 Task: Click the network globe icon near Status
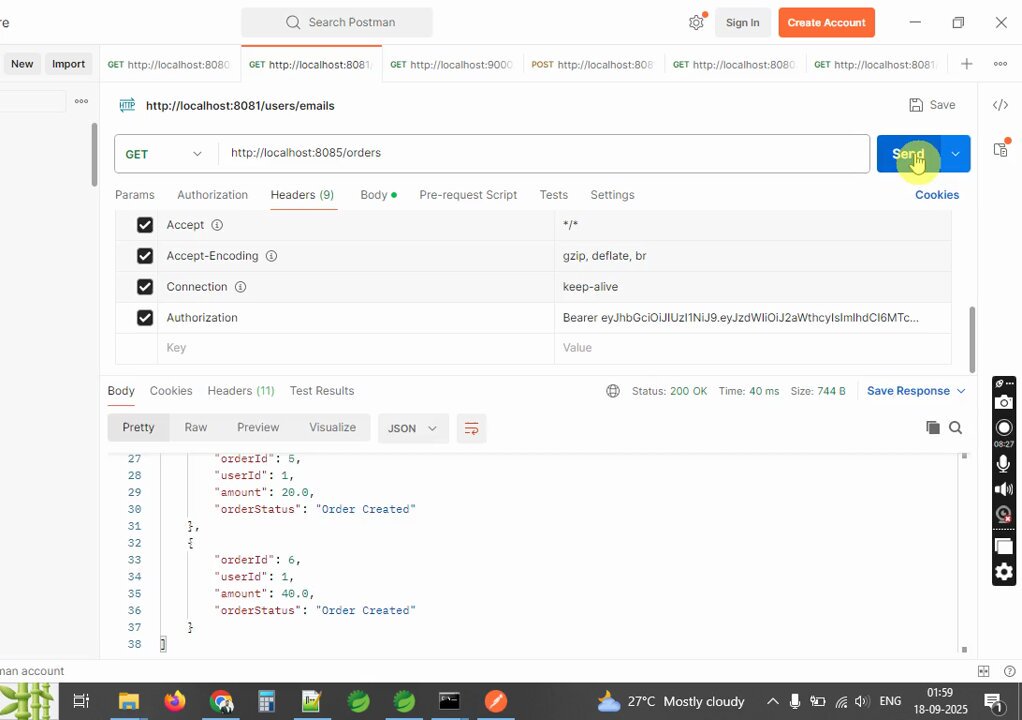click(613, 391)
